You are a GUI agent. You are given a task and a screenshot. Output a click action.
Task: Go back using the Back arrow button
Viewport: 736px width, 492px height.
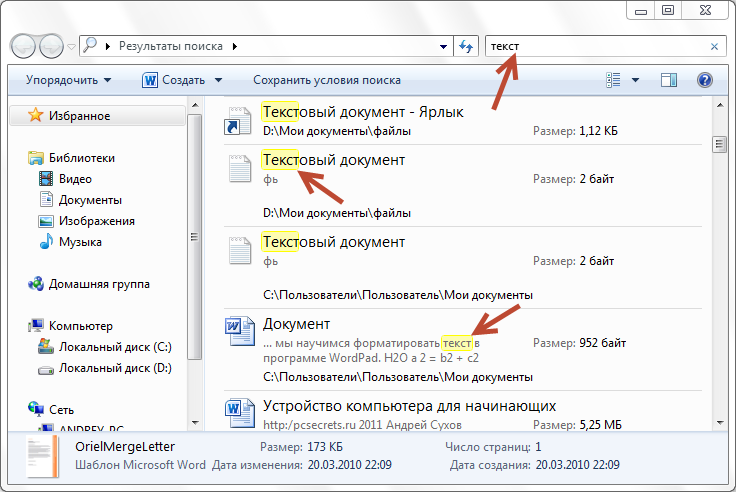(x=23, y=46)
